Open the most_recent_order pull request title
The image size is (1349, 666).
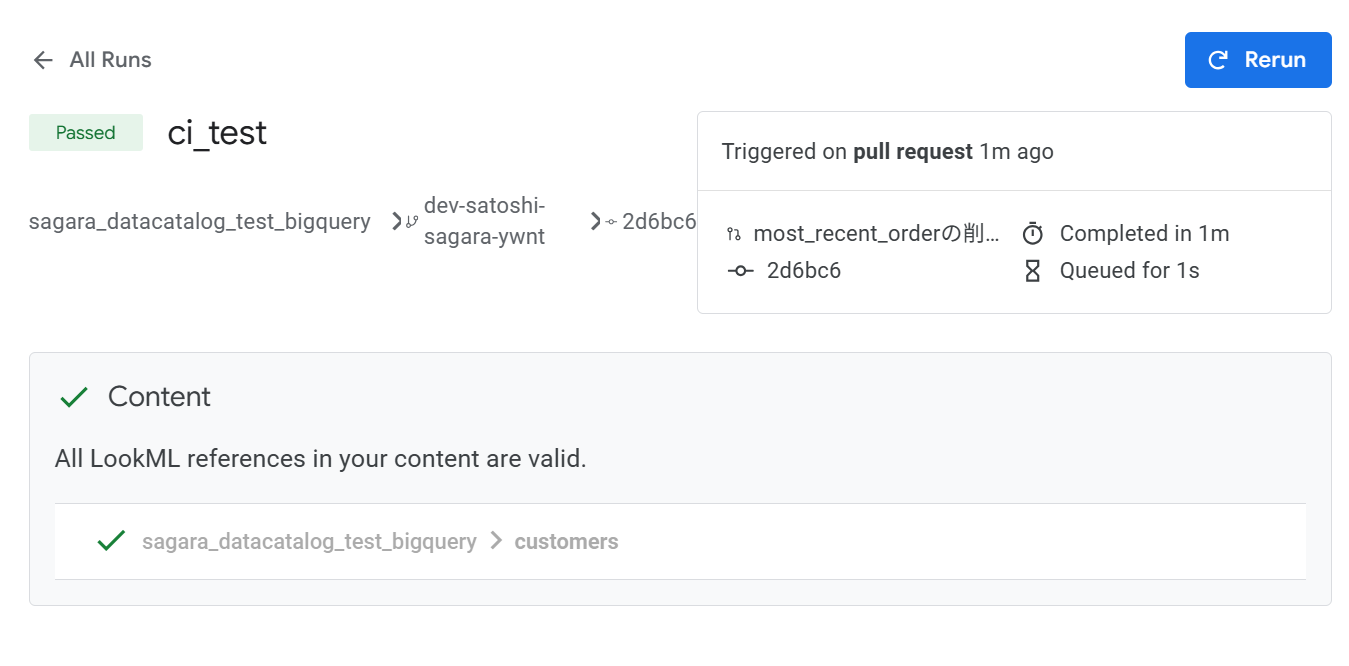click(x=876, y=234)
